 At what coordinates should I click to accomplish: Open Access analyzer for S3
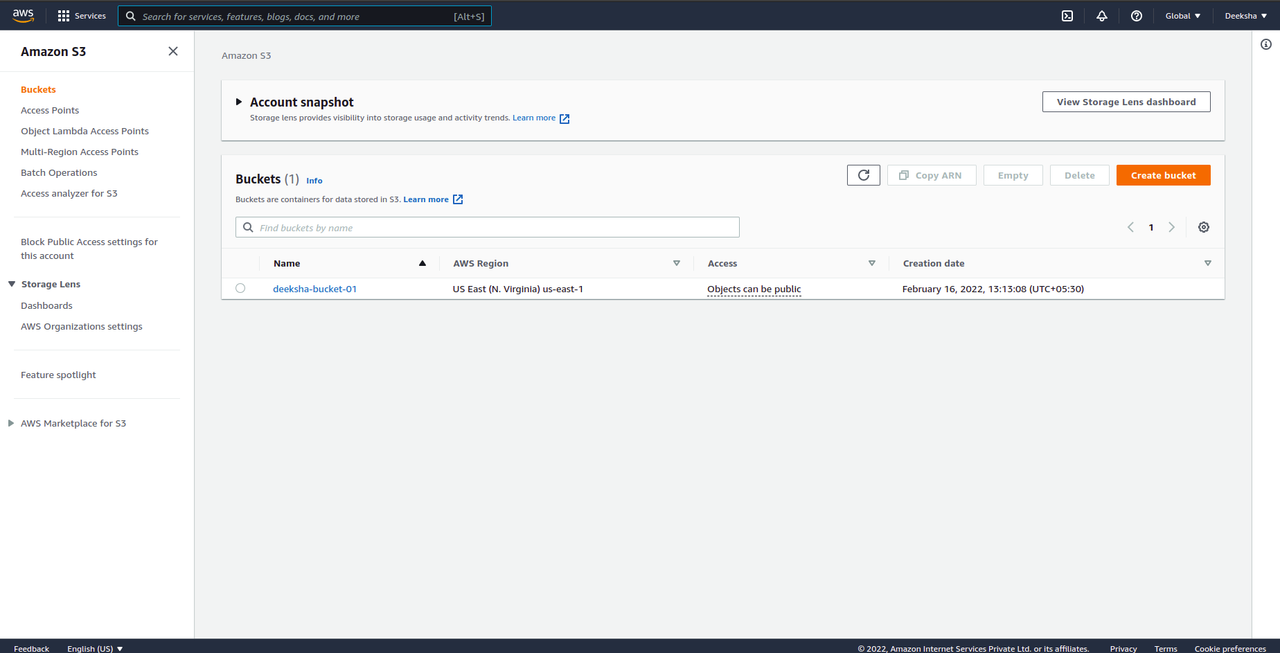tap(69, 194)
